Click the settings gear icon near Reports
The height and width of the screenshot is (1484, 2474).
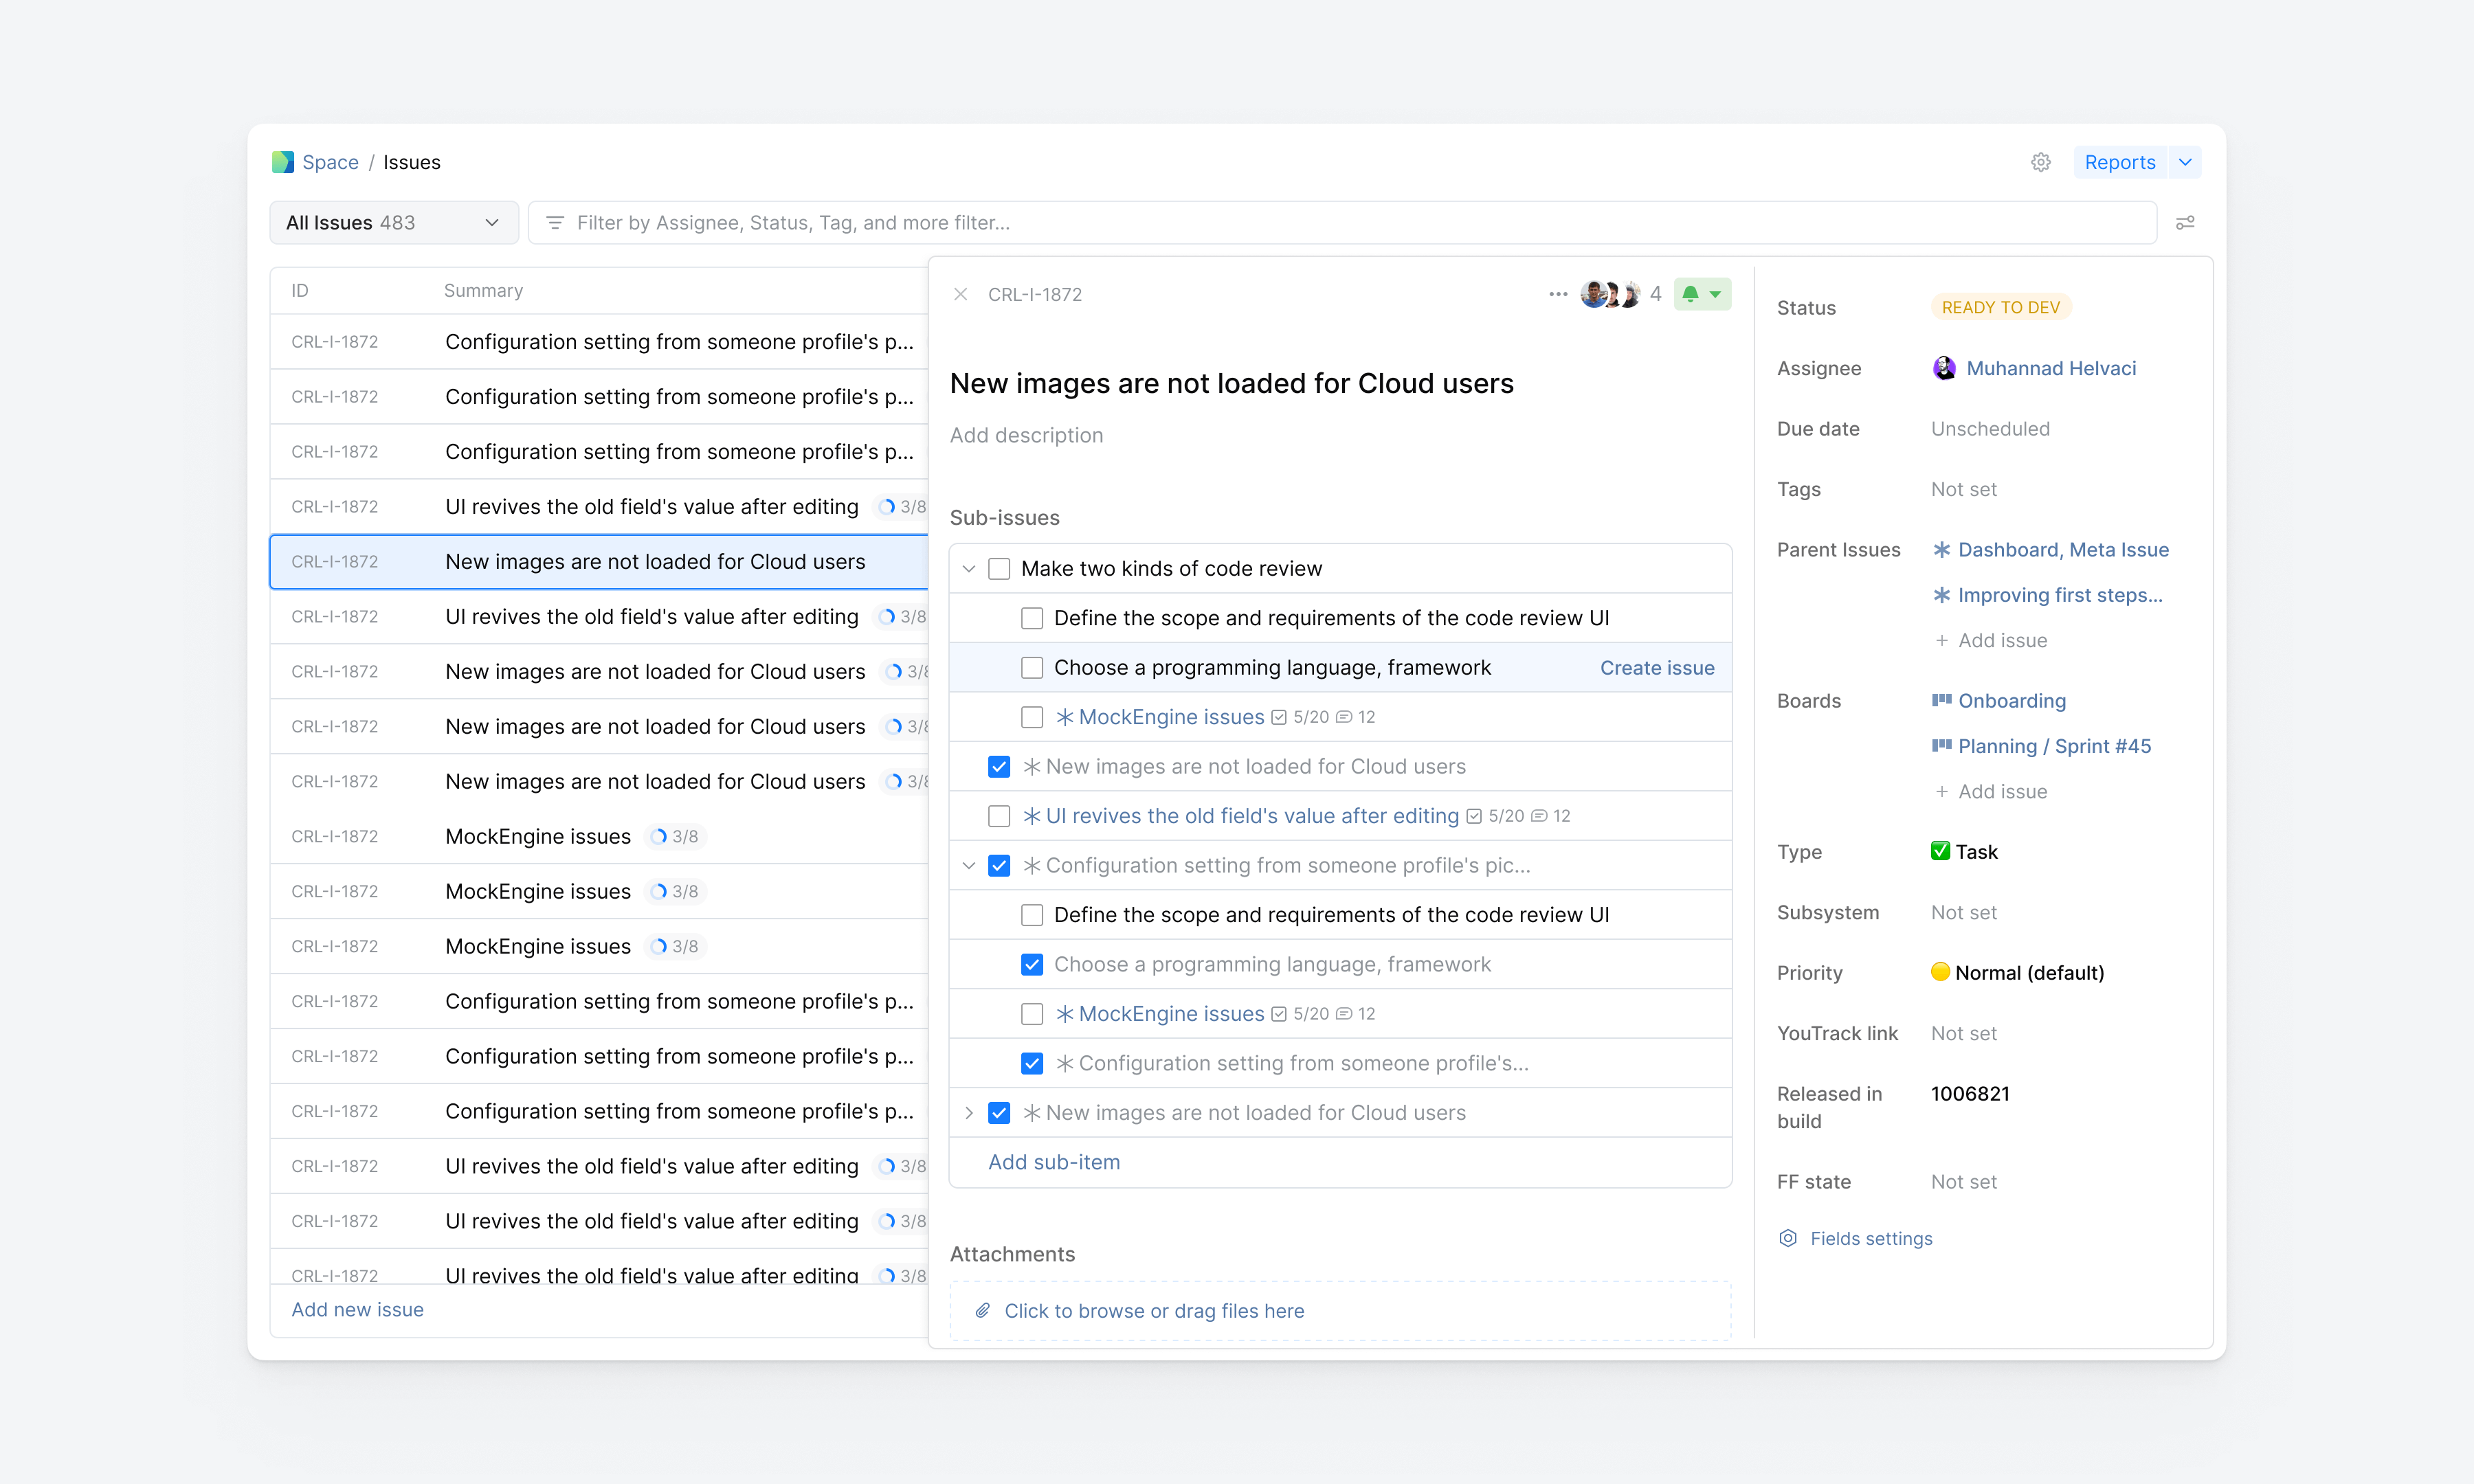coord(2040,162)
